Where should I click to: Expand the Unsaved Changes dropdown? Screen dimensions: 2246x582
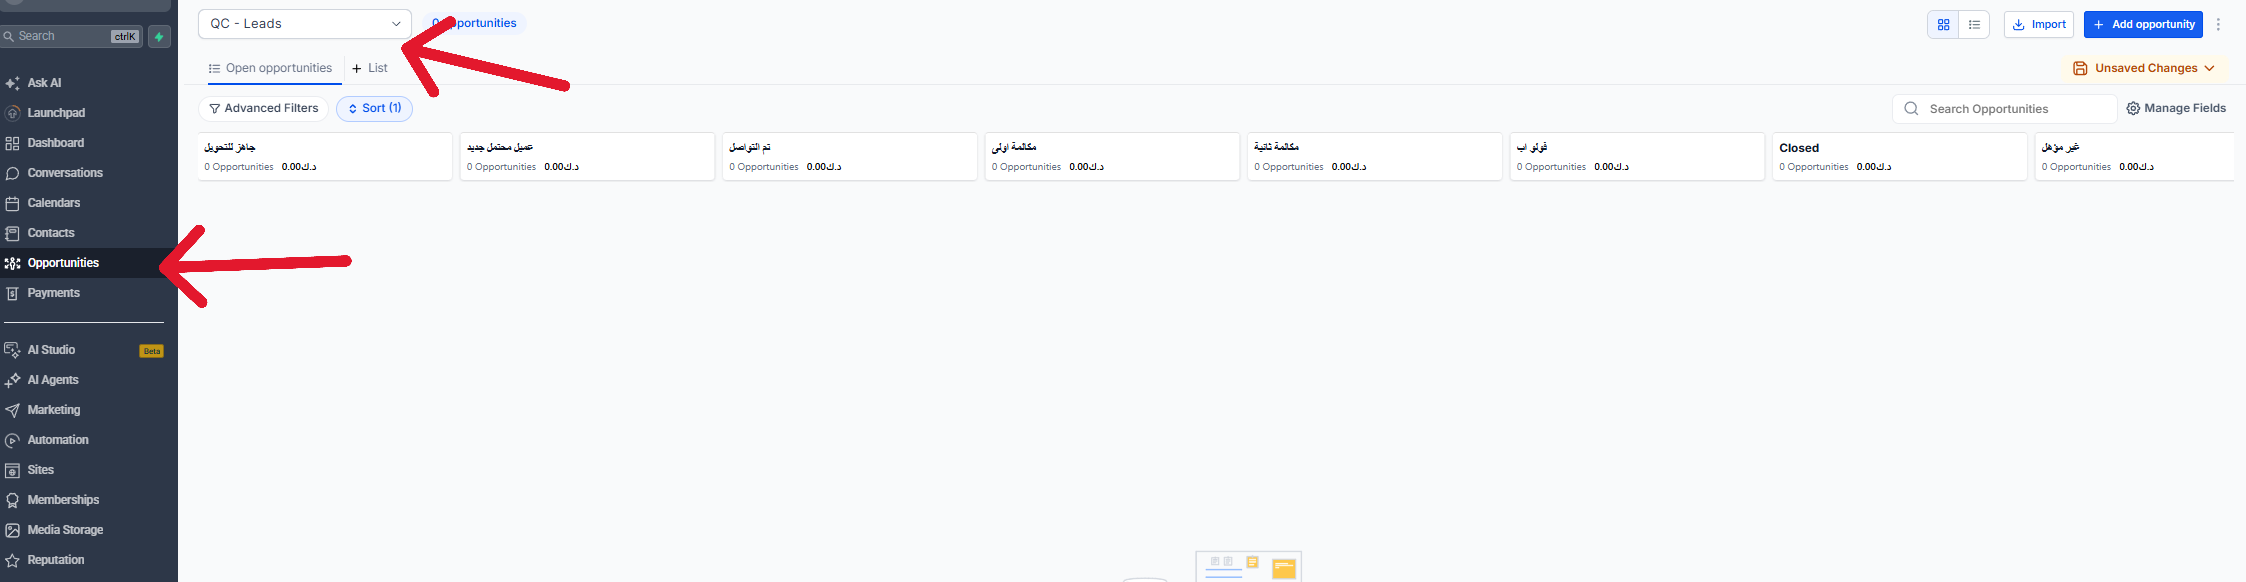coord(2143,68)
